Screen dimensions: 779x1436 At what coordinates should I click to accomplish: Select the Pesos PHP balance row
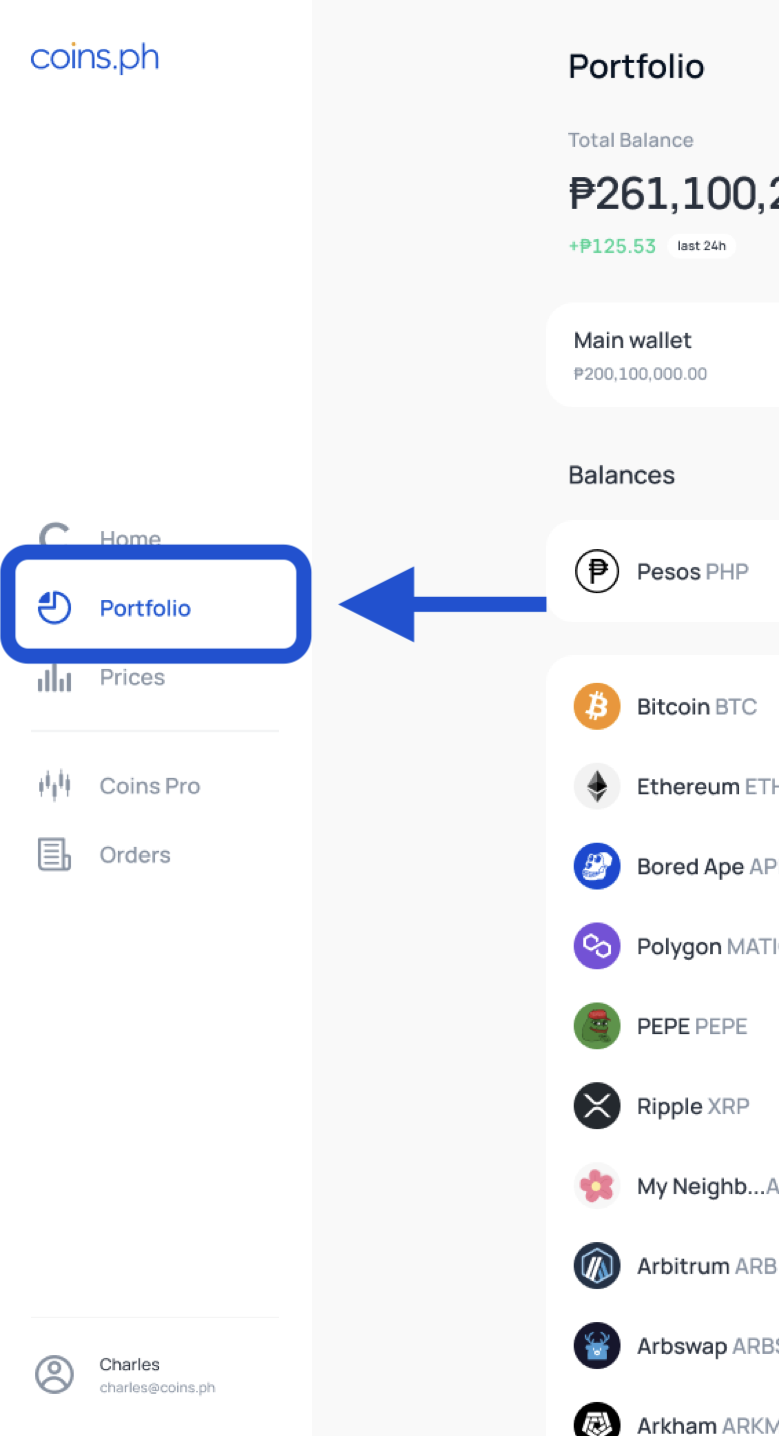point(663,572)
